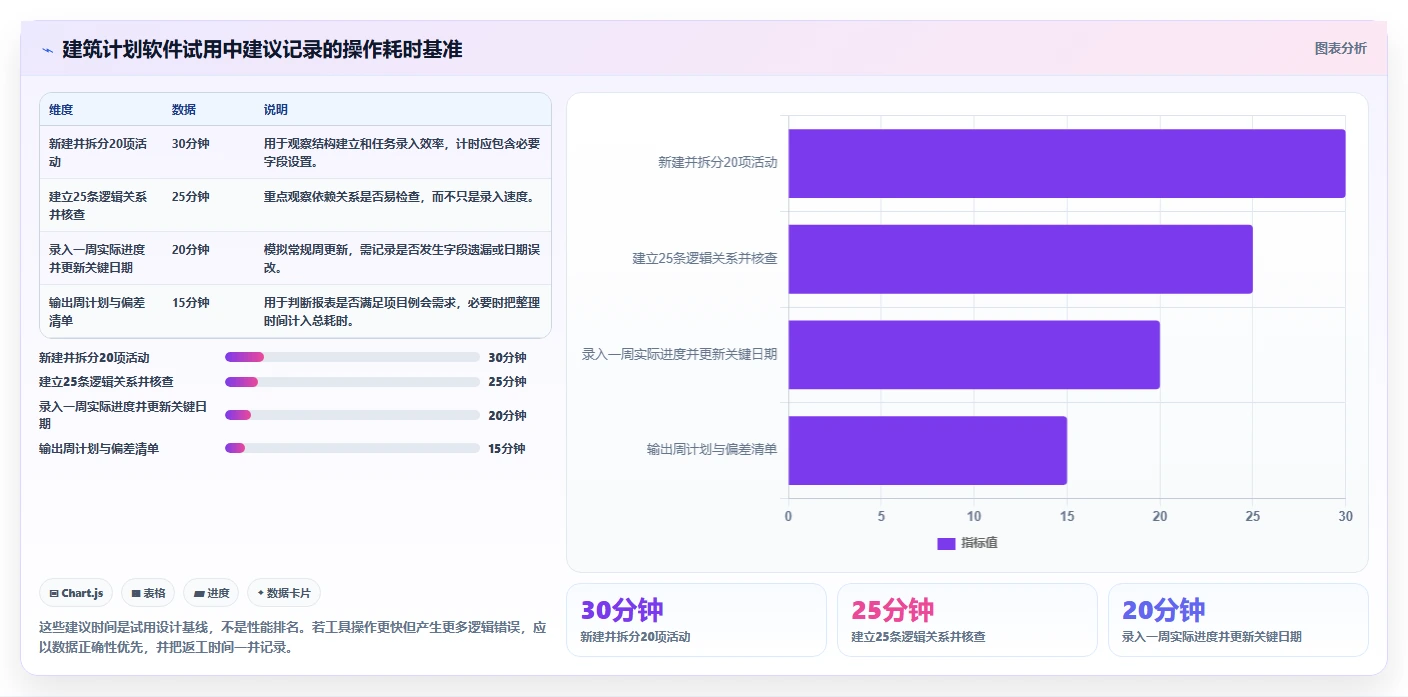
Task: Click the 20分钟 value beside the progress bar
Action: pos(507,415)
